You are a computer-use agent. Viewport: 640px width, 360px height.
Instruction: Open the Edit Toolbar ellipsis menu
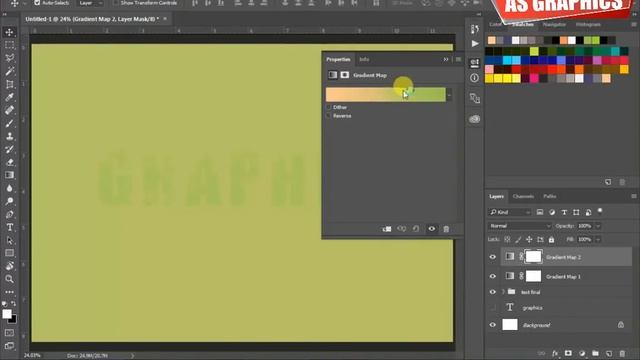click(x=9, y=292)
